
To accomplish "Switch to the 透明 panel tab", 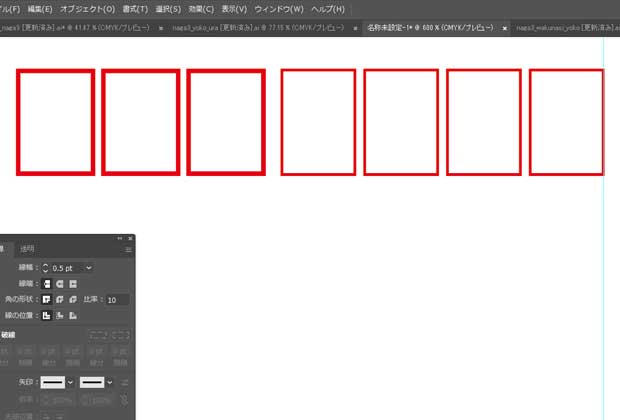I will 27,249.
